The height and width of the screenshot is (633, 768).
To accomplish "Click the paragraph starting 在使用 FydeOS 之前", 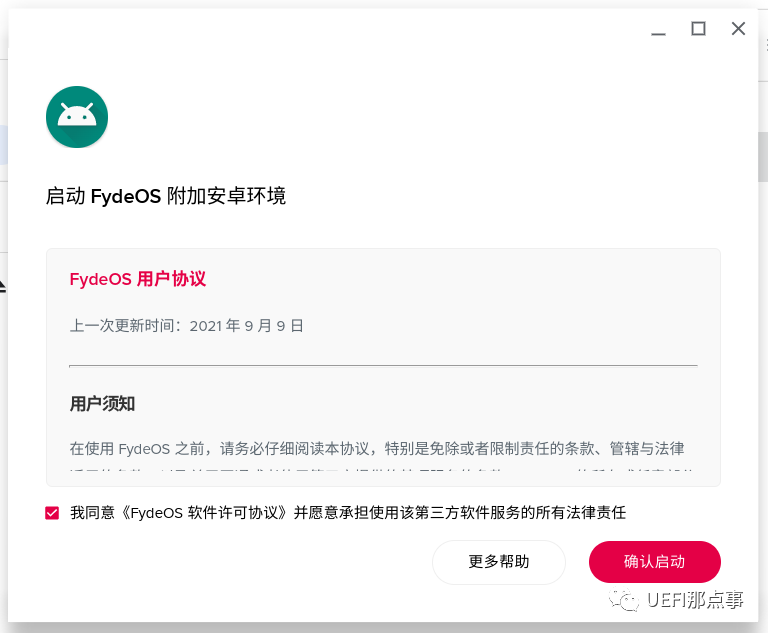I will 376,448.
